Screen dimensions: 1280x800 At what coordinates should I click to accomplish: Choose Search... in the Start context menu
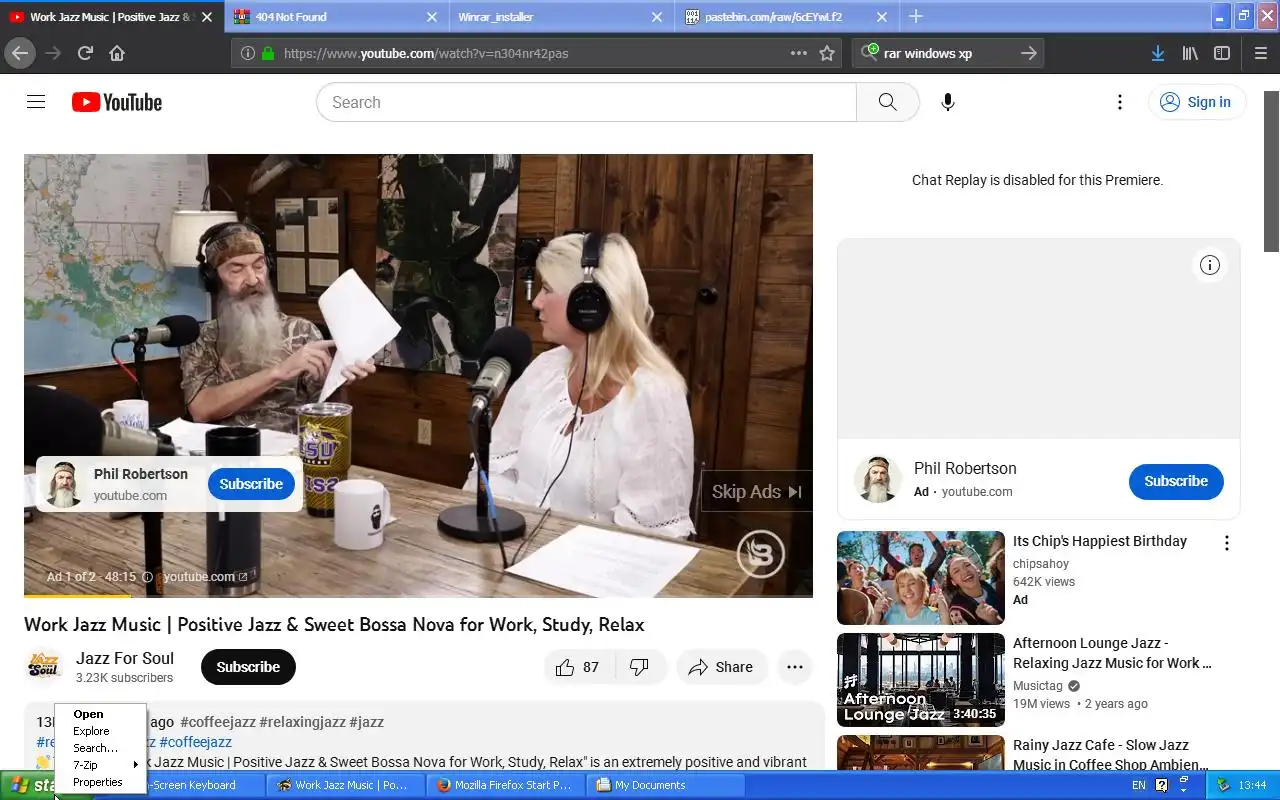pos(100,748)
